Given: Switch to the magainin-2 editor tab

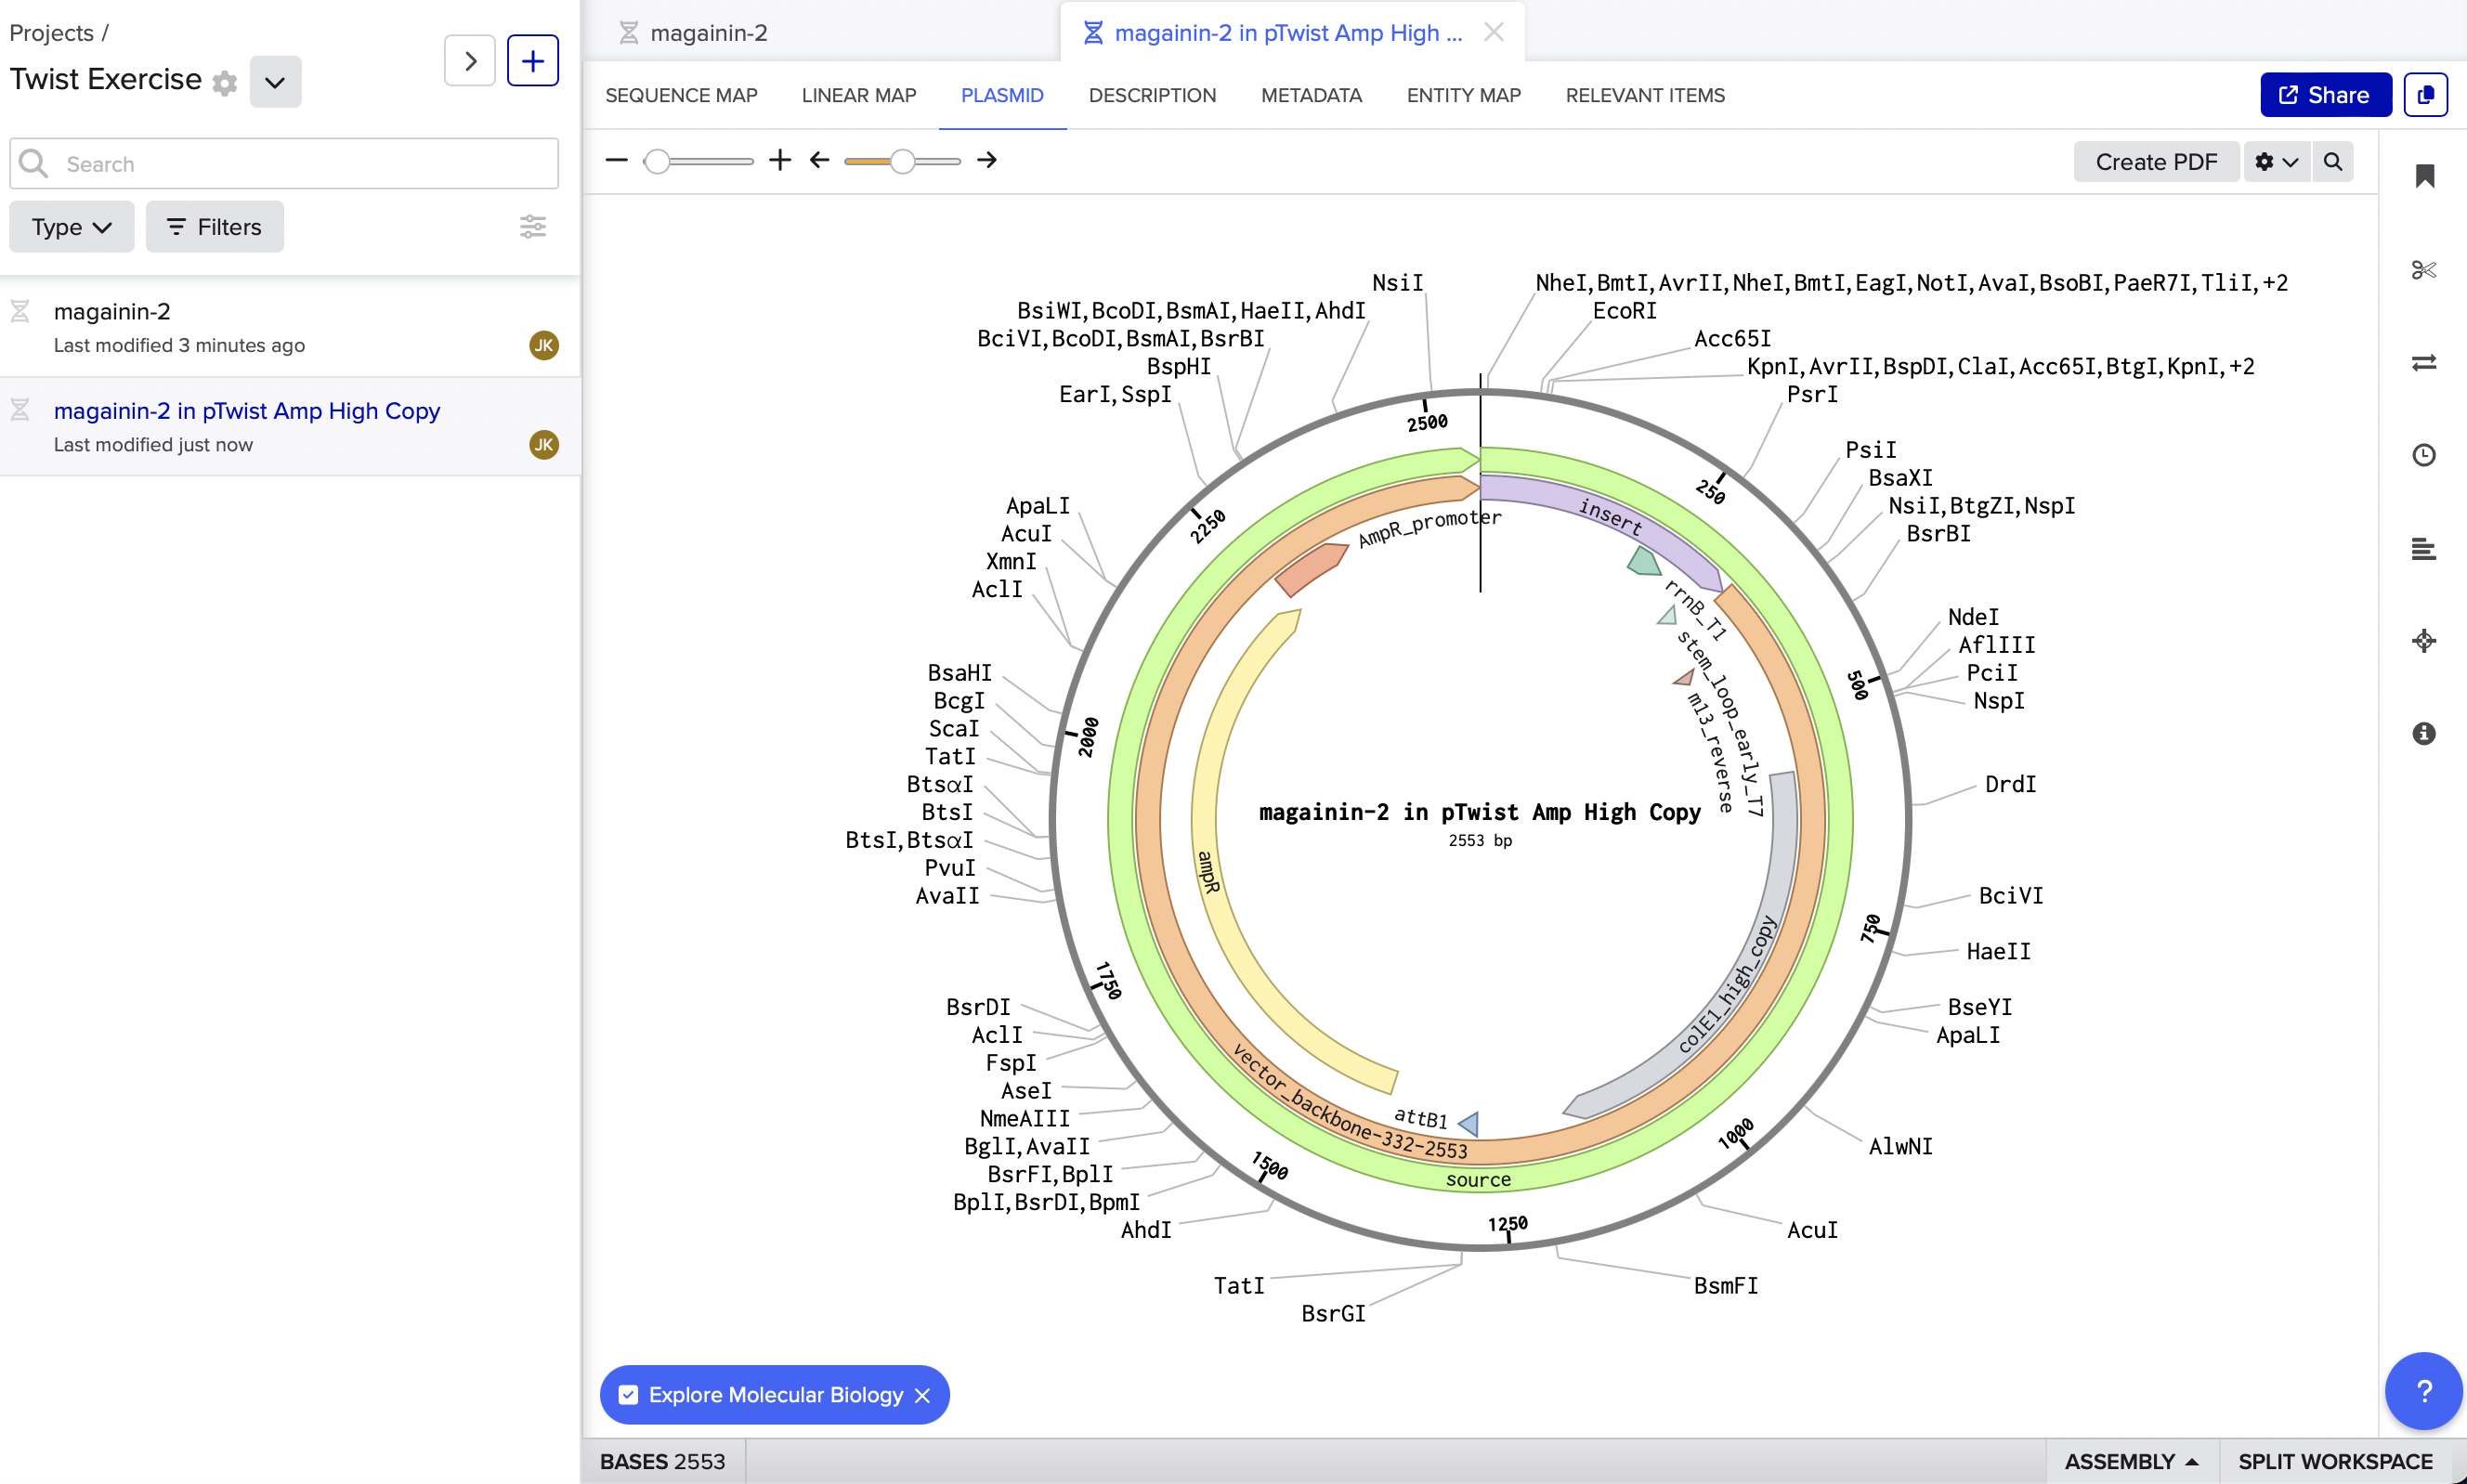Looking at the screenshot, I should click(709, 33).
